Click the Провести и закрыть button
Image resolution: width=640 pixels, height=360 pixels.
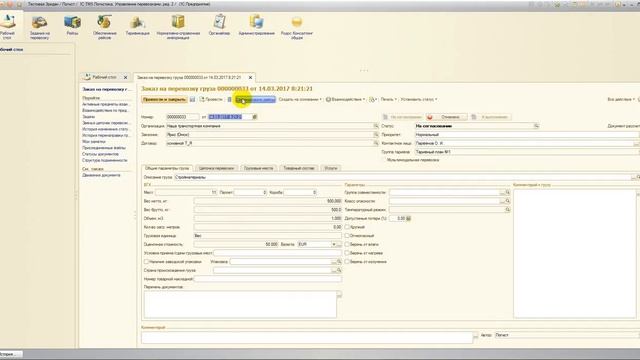[164, 99]
